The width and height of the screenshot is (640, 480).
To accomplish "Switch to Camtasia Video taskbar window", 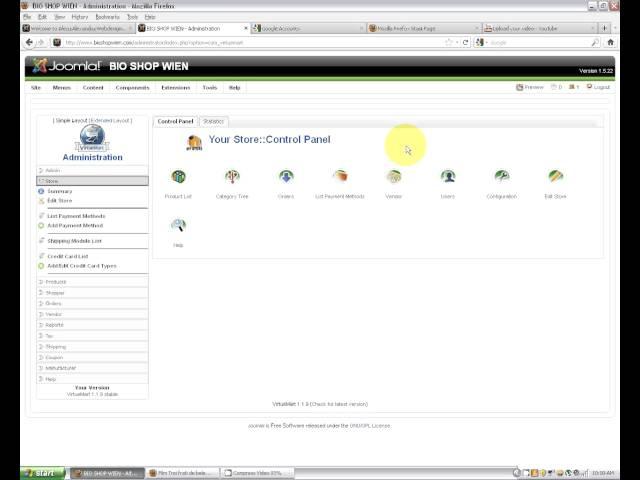I will (258, 473).
